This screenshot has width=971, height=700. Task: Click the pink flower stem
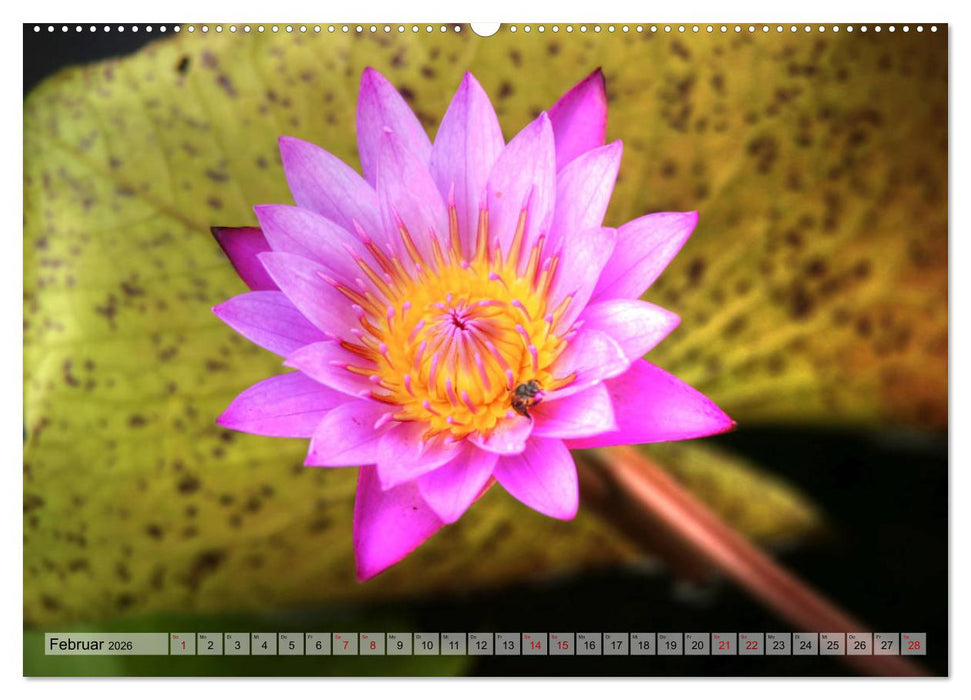point(700,530)
